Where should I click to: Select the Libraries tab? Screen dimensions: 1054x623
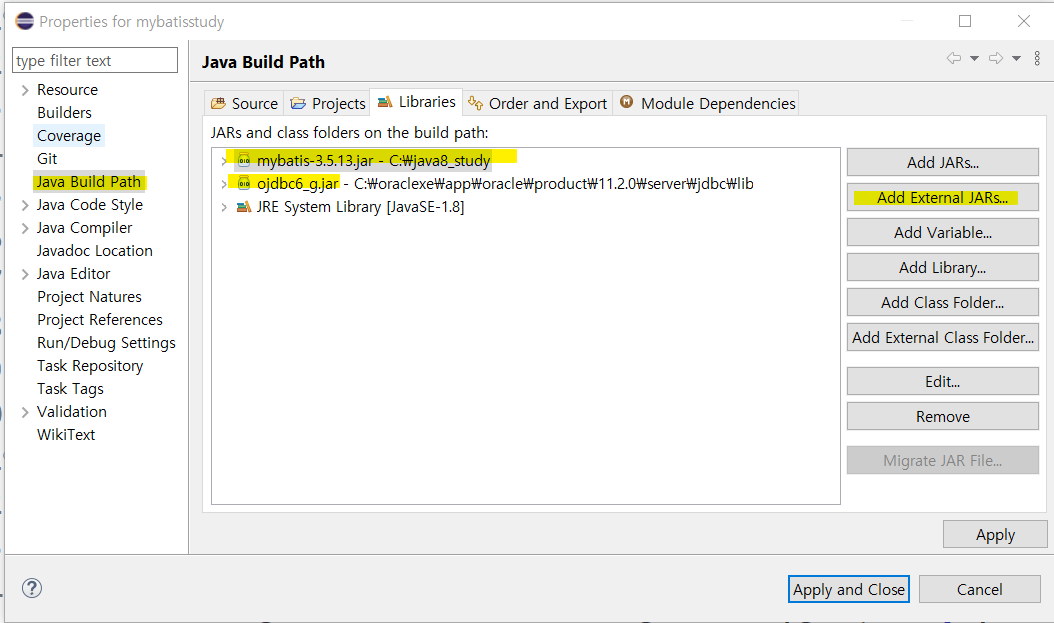tap(416, 102)
